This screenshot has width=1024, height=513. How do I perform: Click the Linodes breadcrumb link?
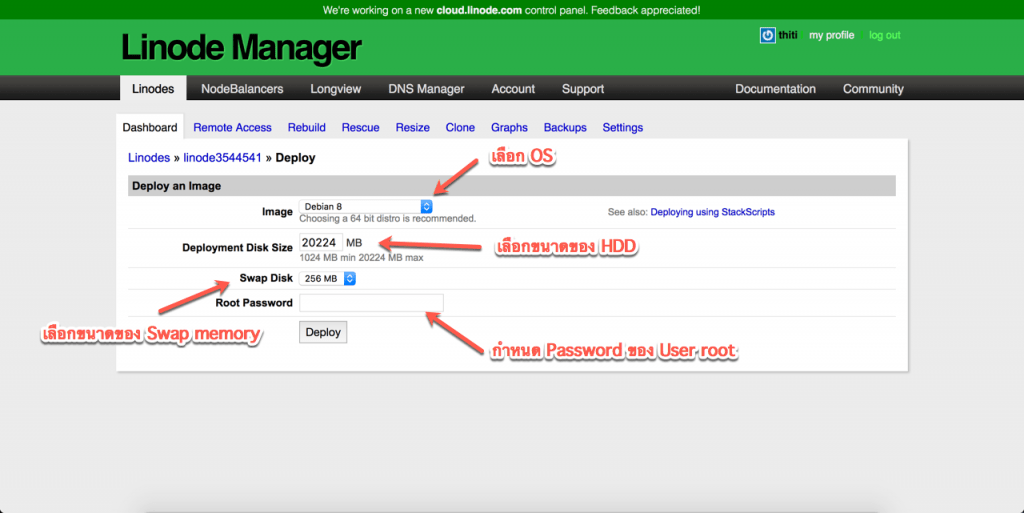(148, 158)
